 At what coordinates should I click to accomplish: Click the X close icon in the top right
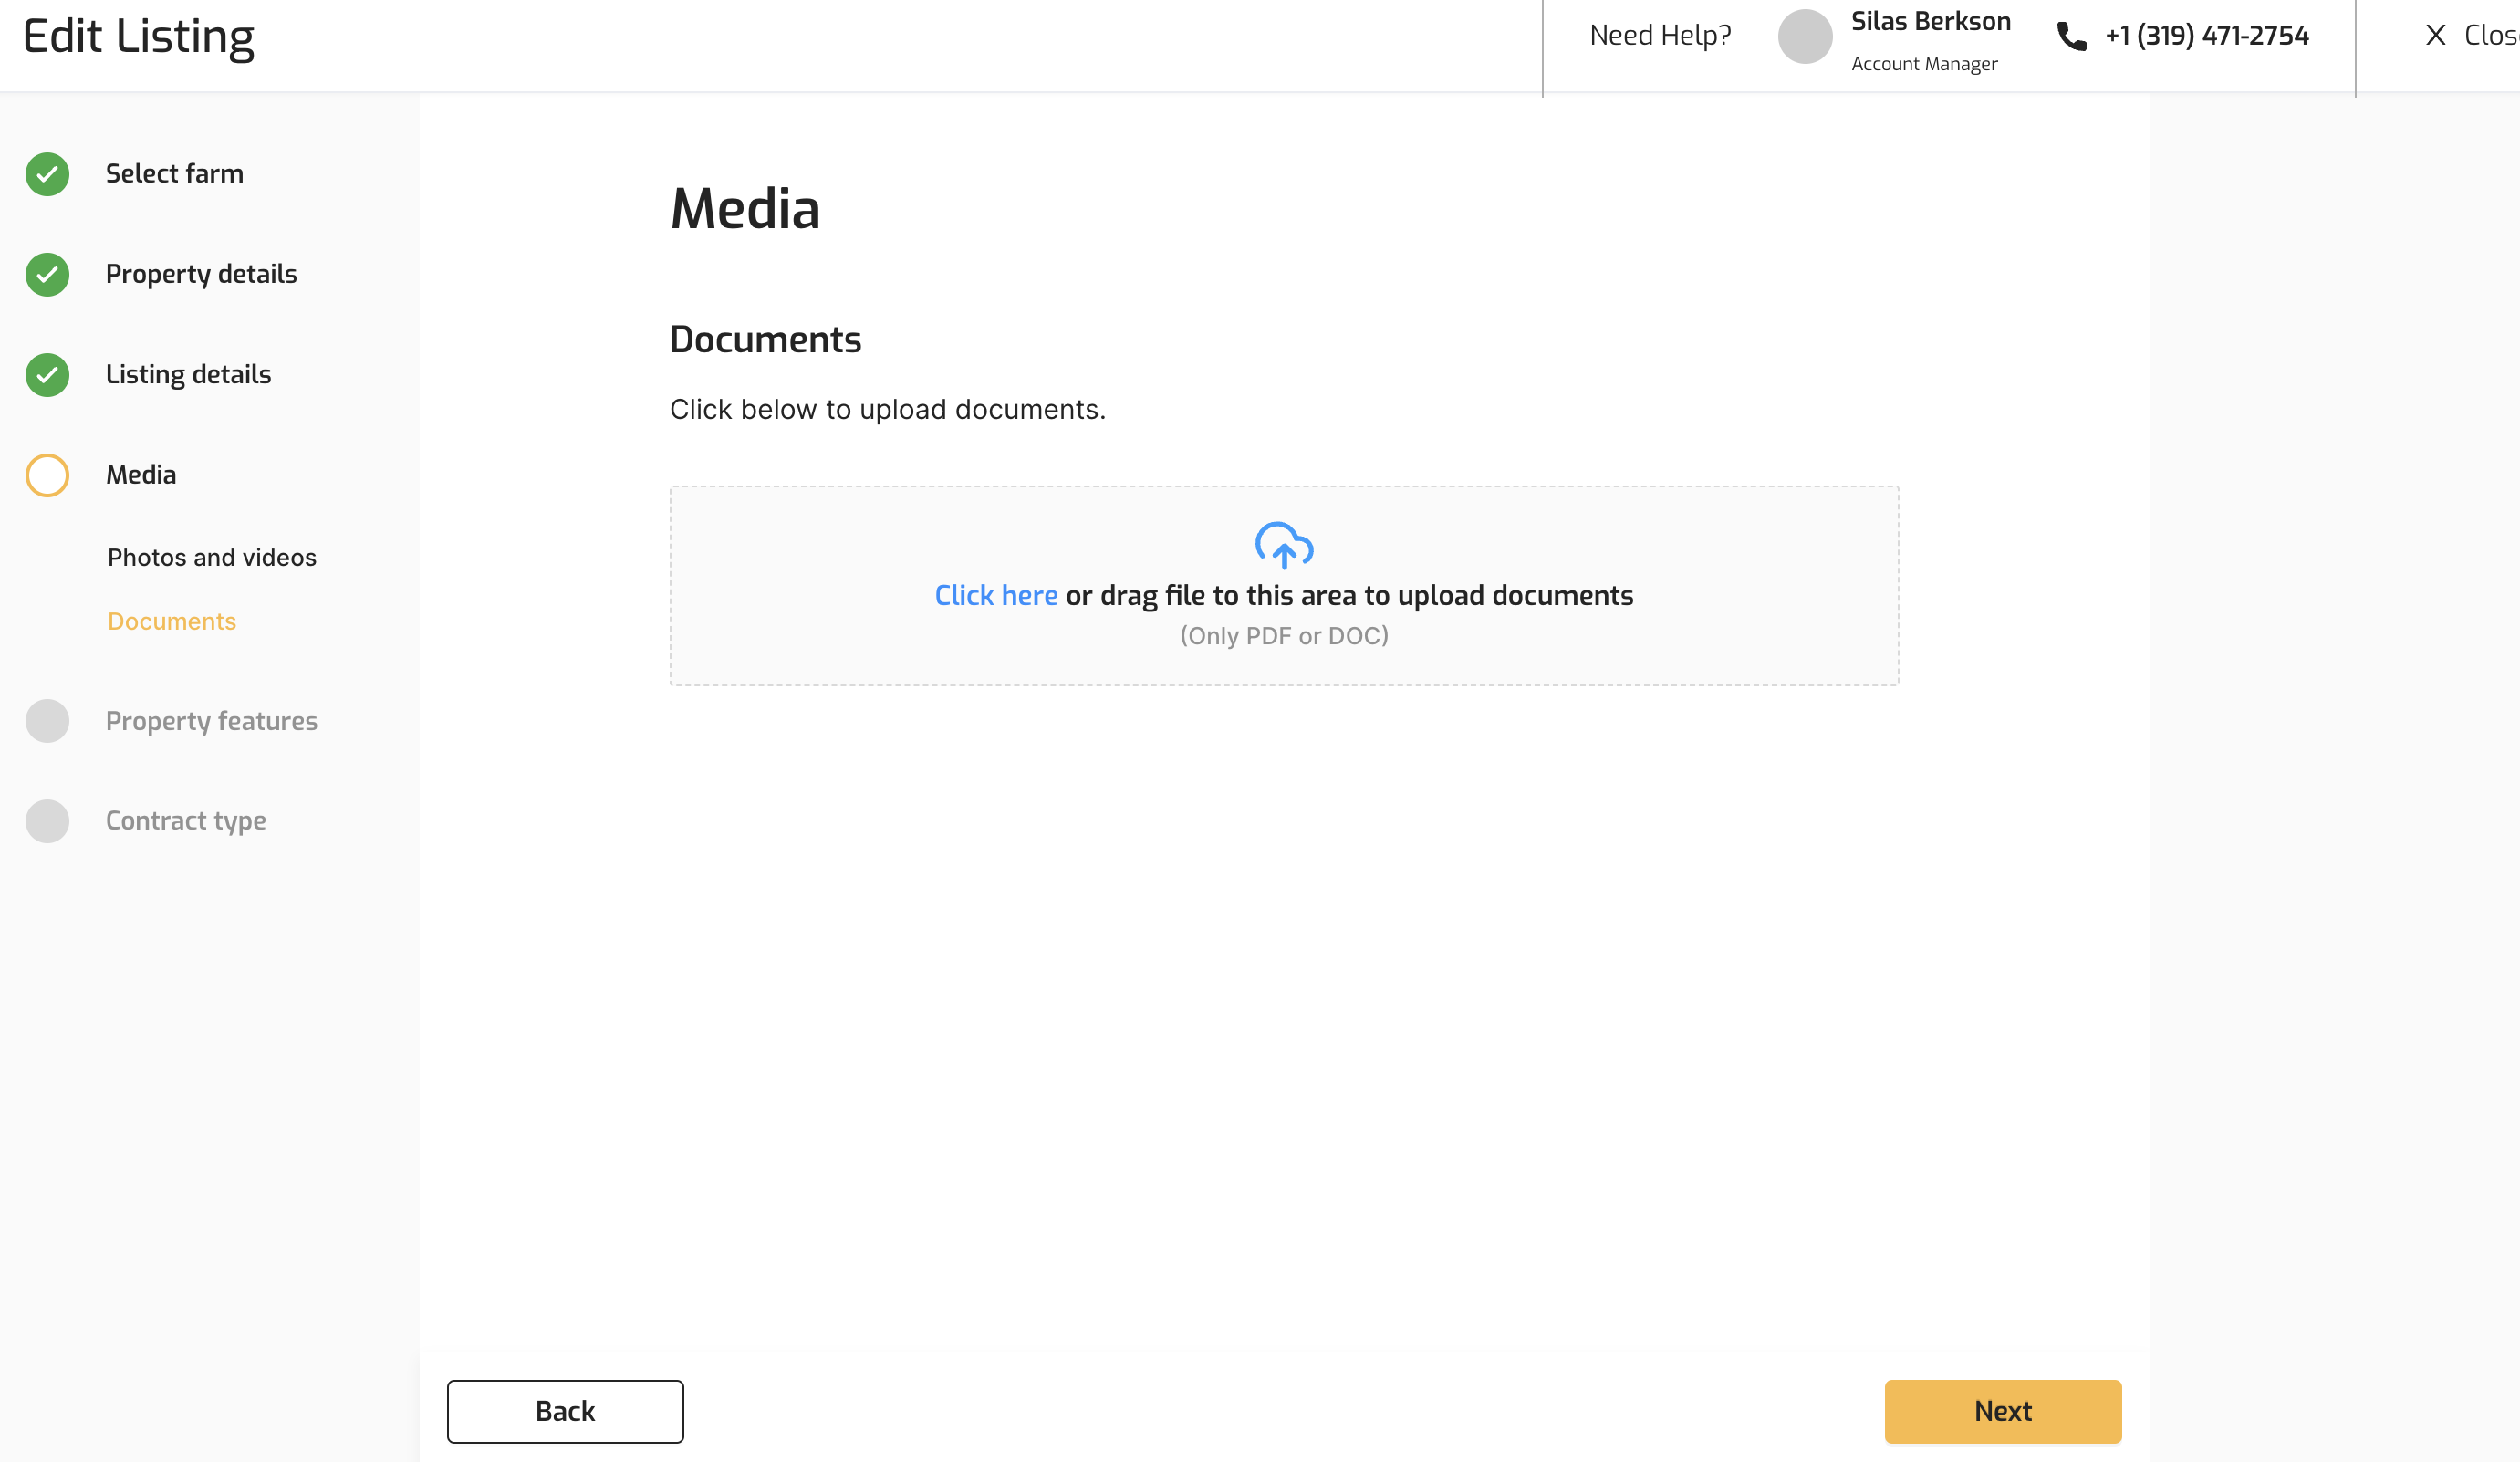[x=2435, y=36]
